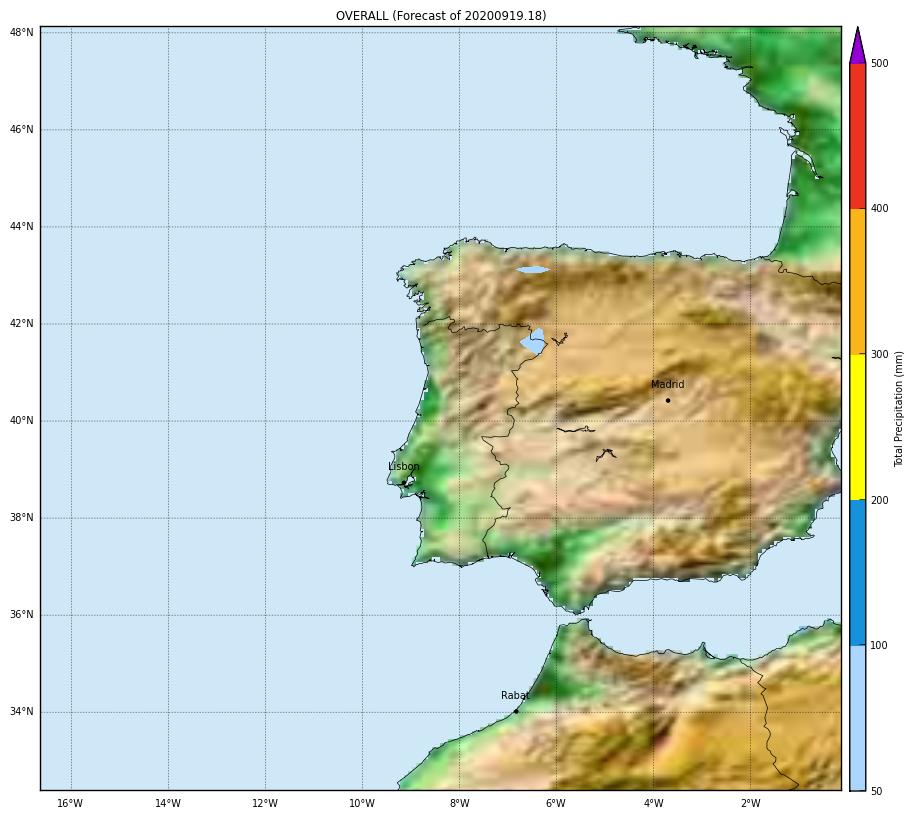Click the 10°W longitude tick label
The image size is (915, 817).
[x=362, y=804]
